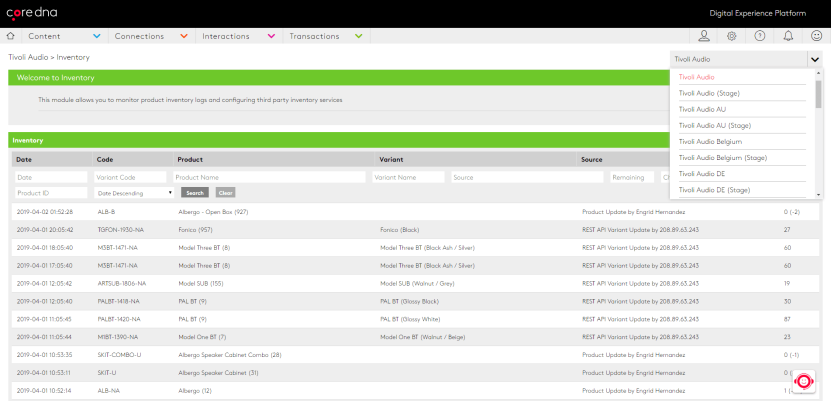Click the Remaining filter field
The width and height of the screenshot is (831, 401).
pos(632,177)
